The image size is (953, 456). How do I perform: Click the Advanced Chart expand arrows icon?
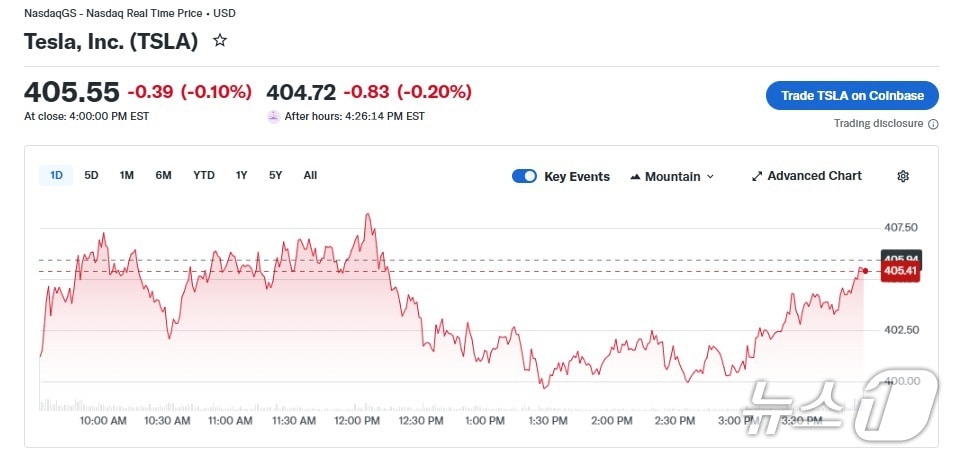(x=757, y=176)
